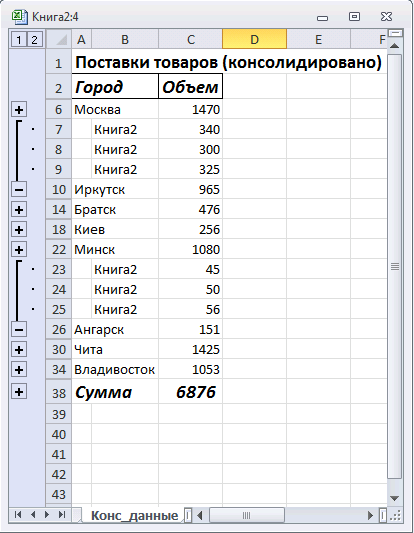The image size is (414, 533).
Task: Restore the Книга2:4 window
Action: (355, 16)
